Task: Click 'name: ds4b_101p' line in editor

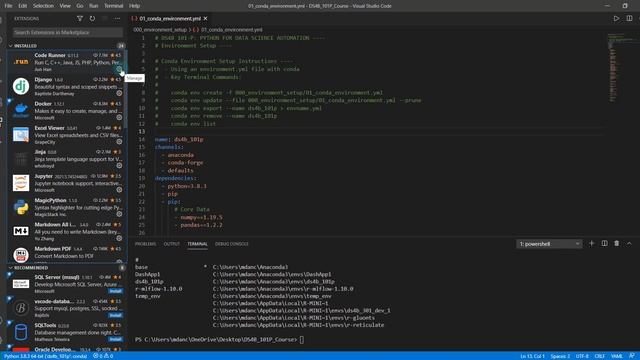Action: point(179,139)
